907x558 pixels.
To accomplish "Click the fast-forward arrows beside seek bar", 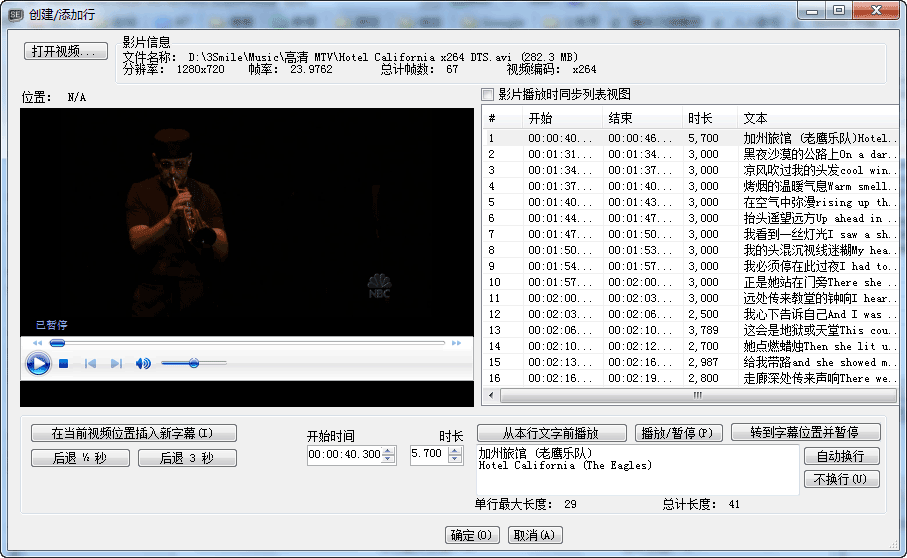I will (x=456, y=343).
